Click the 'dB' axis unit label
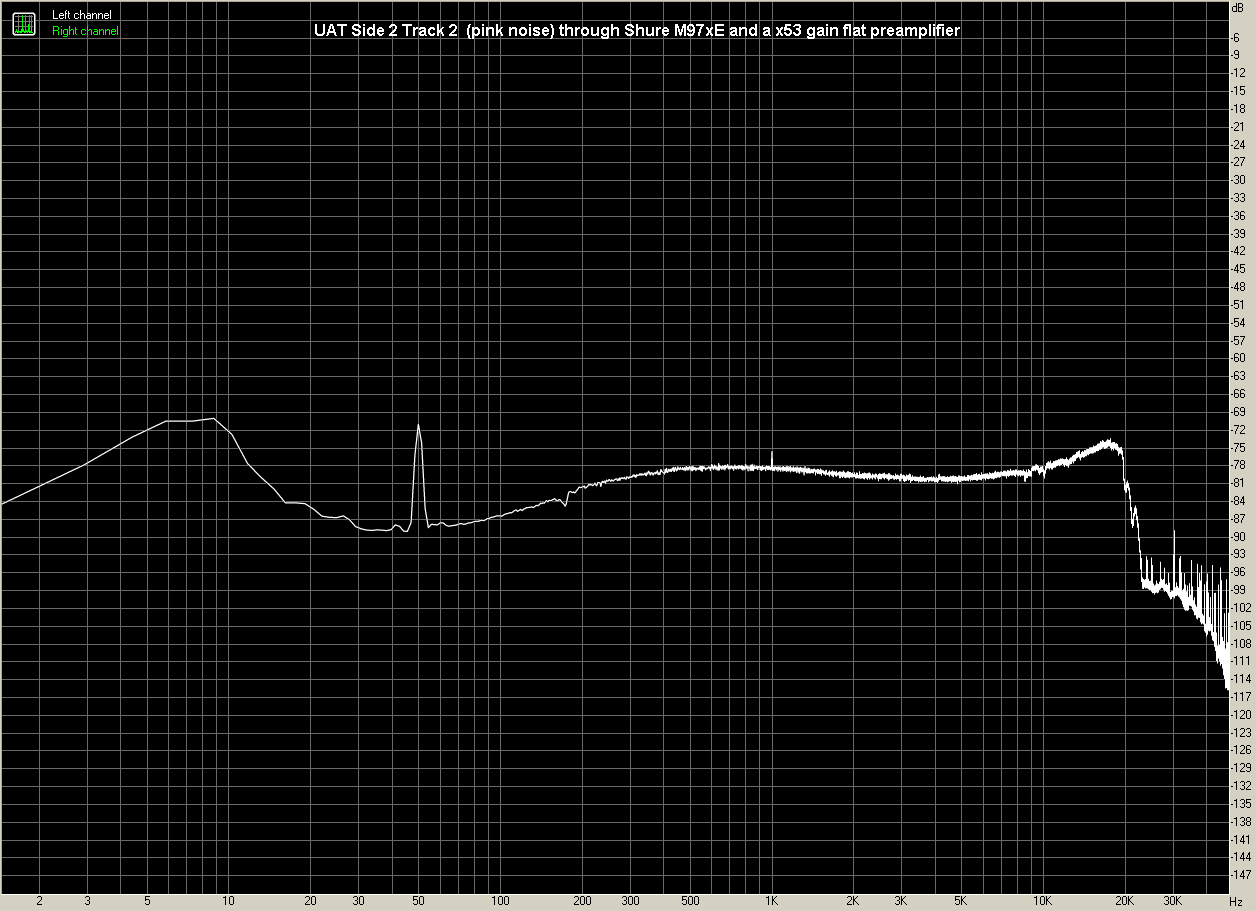Viewport: 1256px width, 911px height. 1240,8
